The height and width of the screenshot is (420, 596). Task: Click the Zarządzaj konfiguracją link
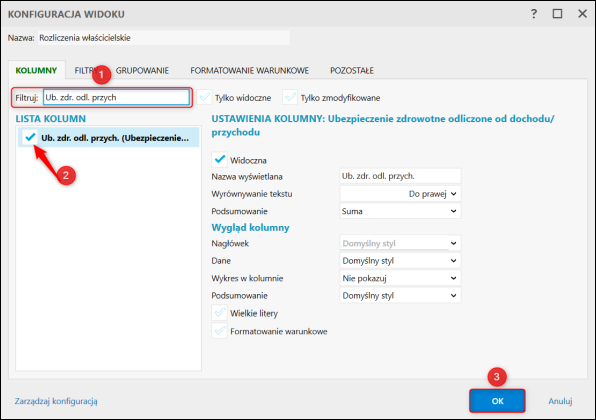coord(56,401)
